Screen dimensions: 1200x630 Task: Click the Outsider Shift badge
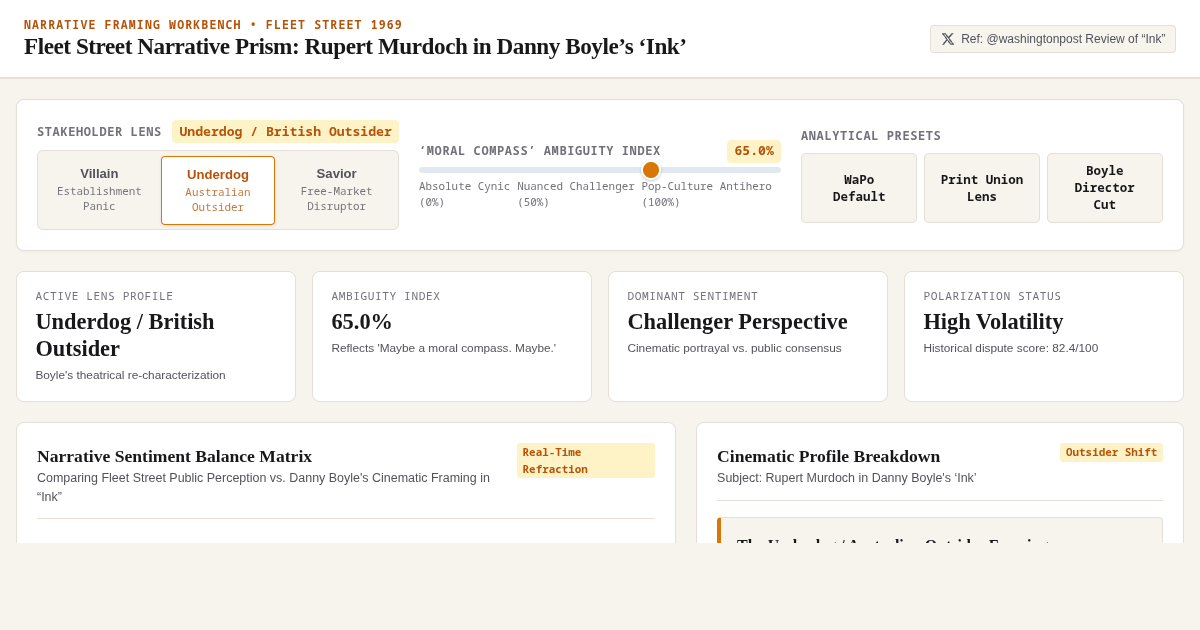coord(1111,452)
